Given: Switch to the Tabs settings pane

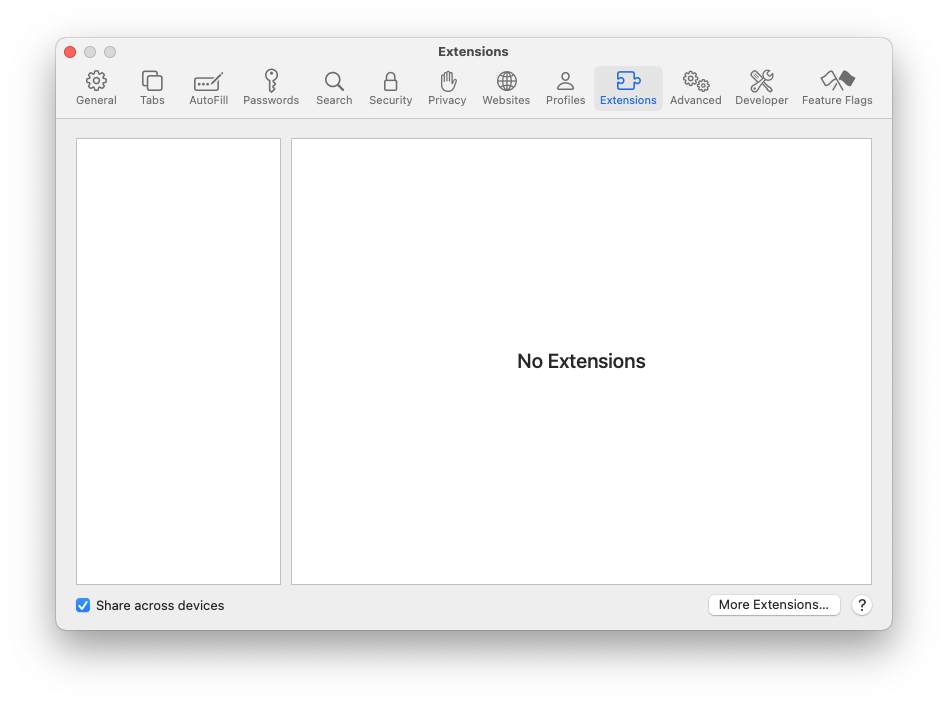Looking at the screenshot, I should pos(152,88).
